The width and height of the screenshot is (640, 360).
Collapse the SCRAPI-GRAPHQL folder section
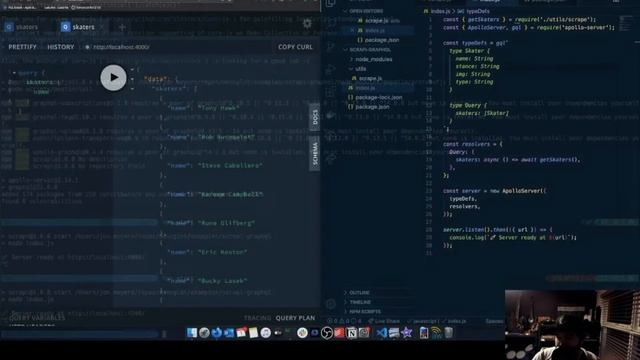(367, 49)
